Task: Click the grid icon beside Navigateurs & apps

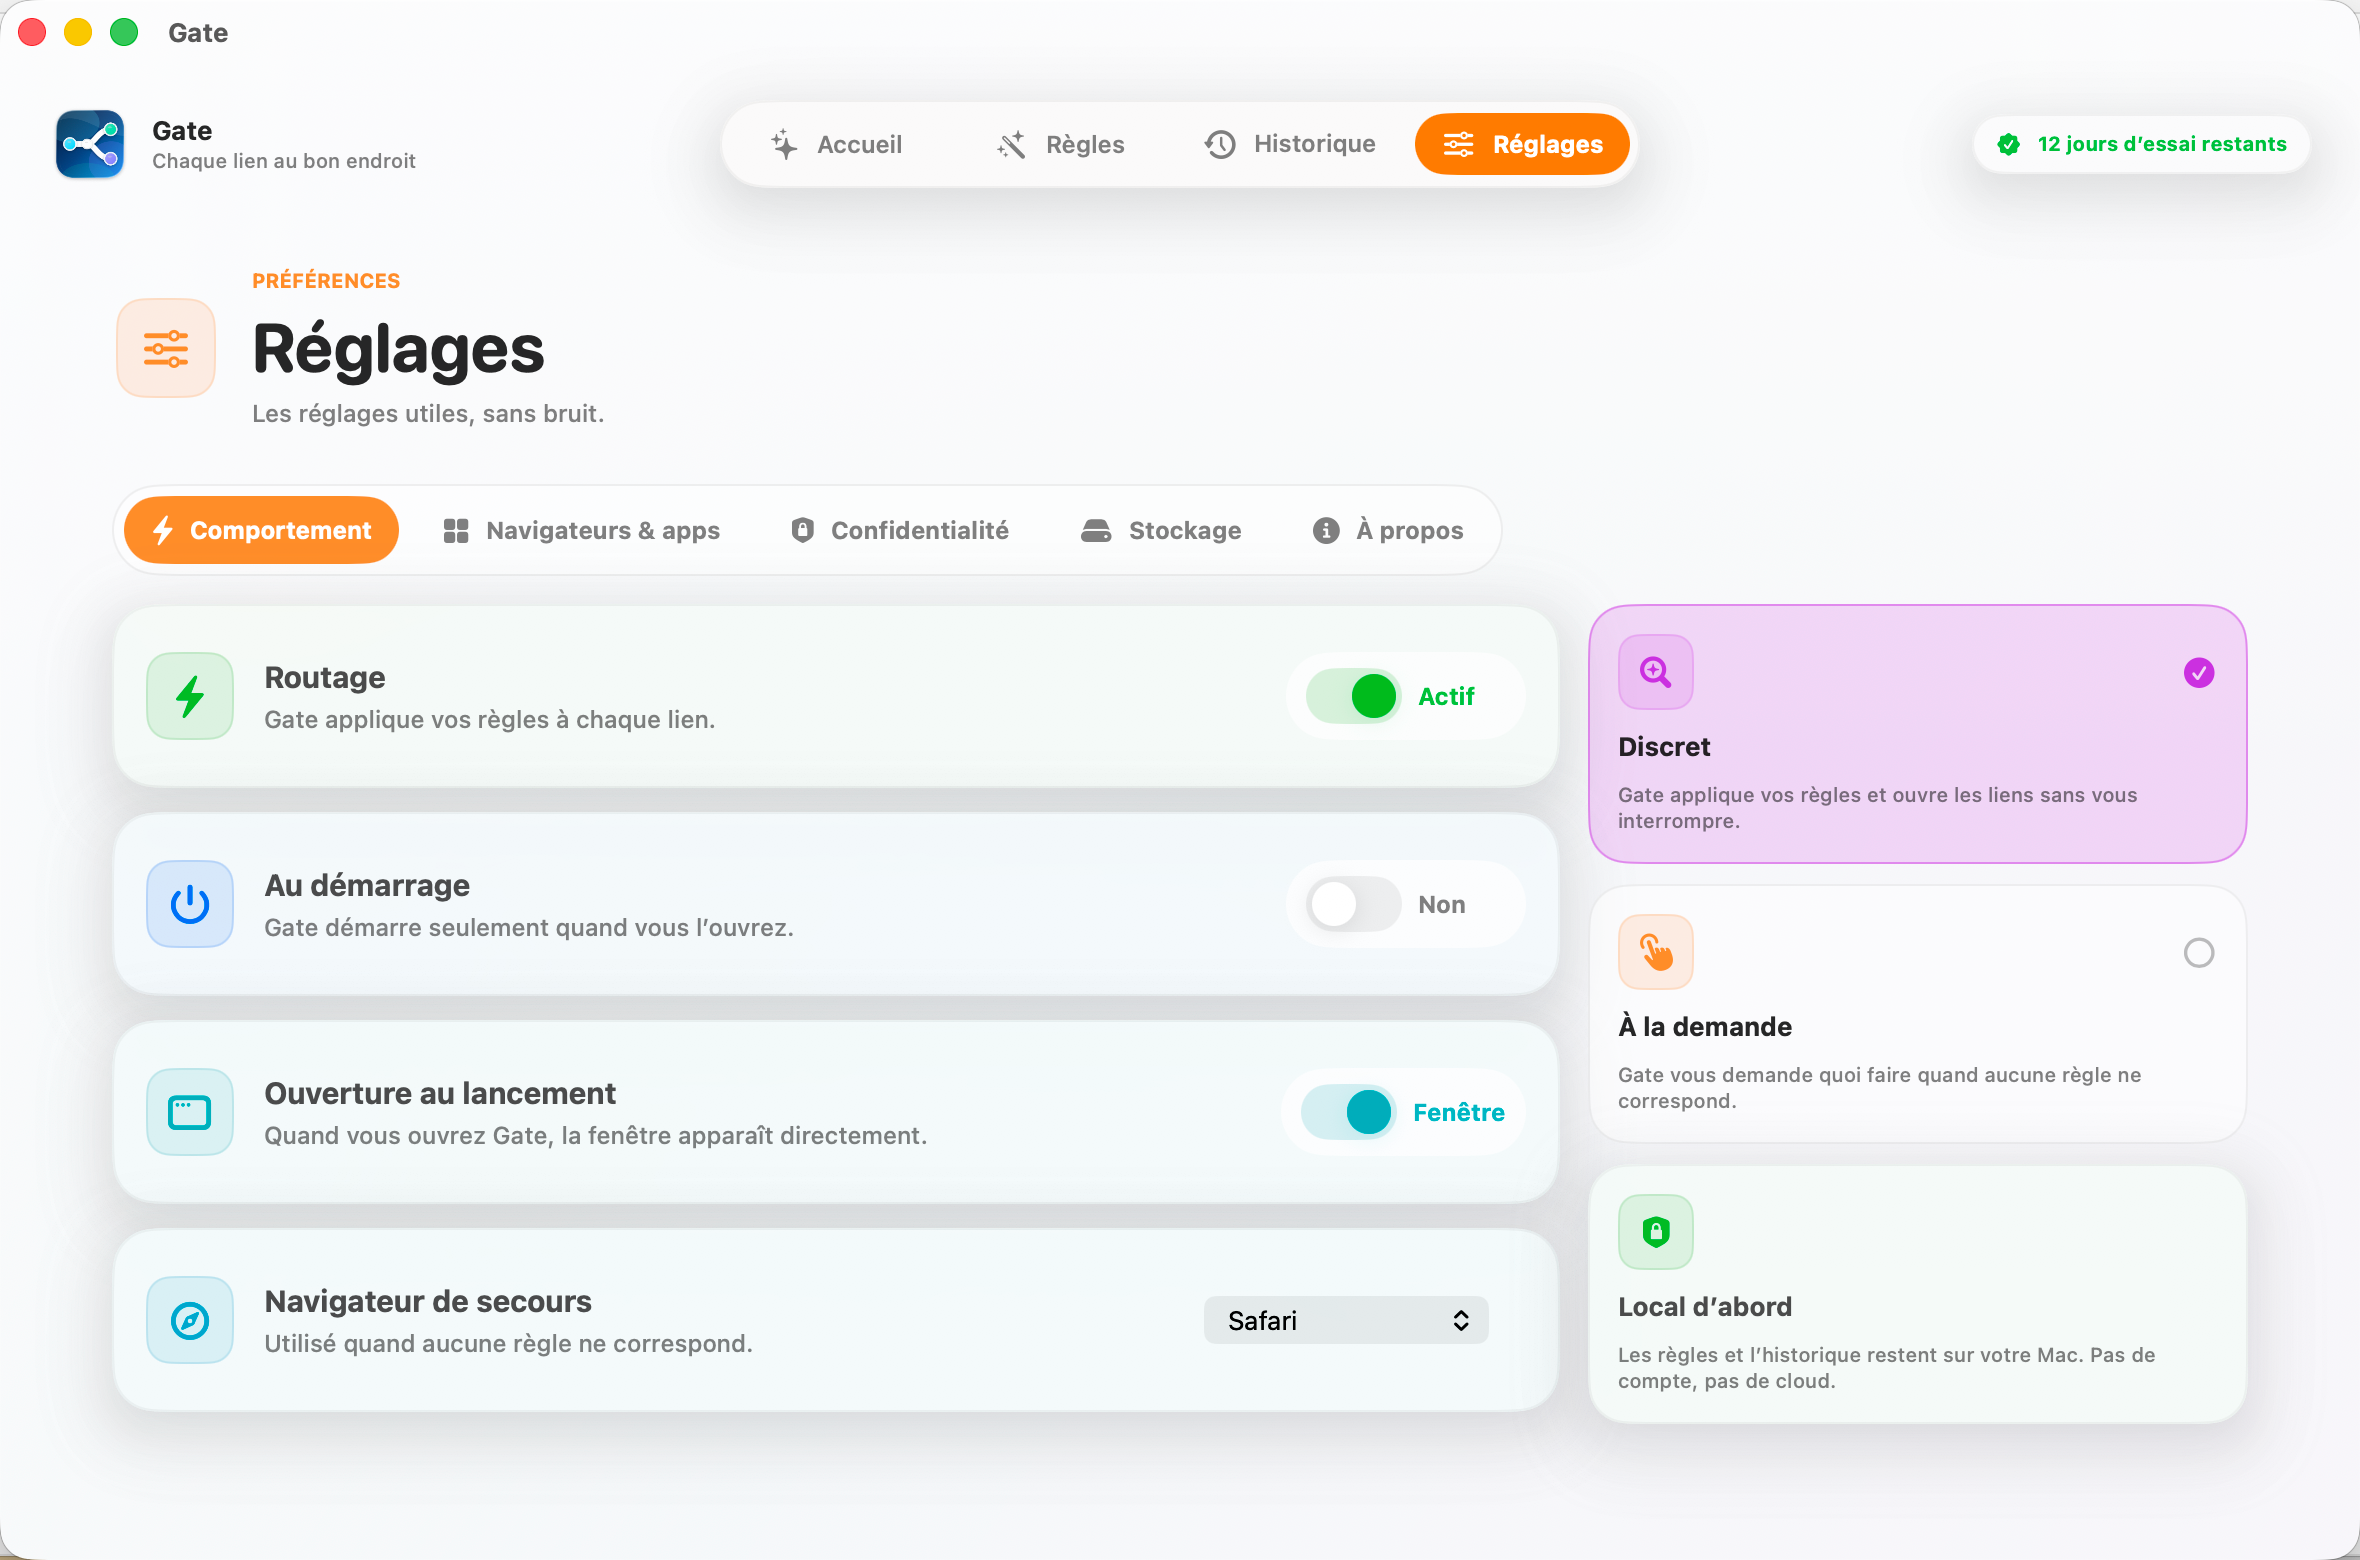Action: 456,530
